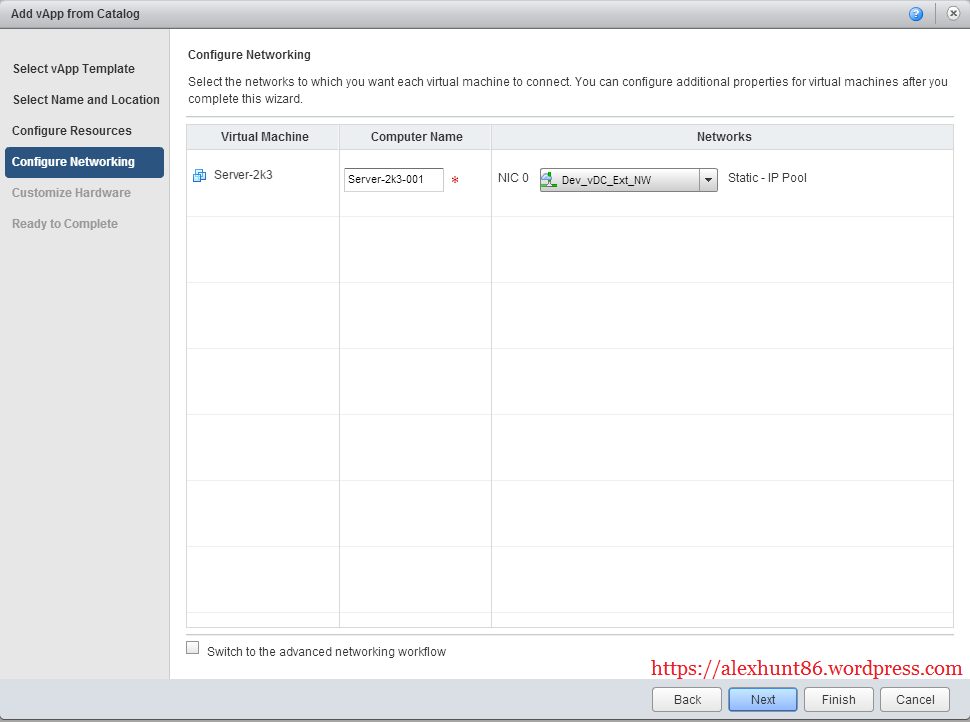Click the Computer Name column header

[416, 137]
